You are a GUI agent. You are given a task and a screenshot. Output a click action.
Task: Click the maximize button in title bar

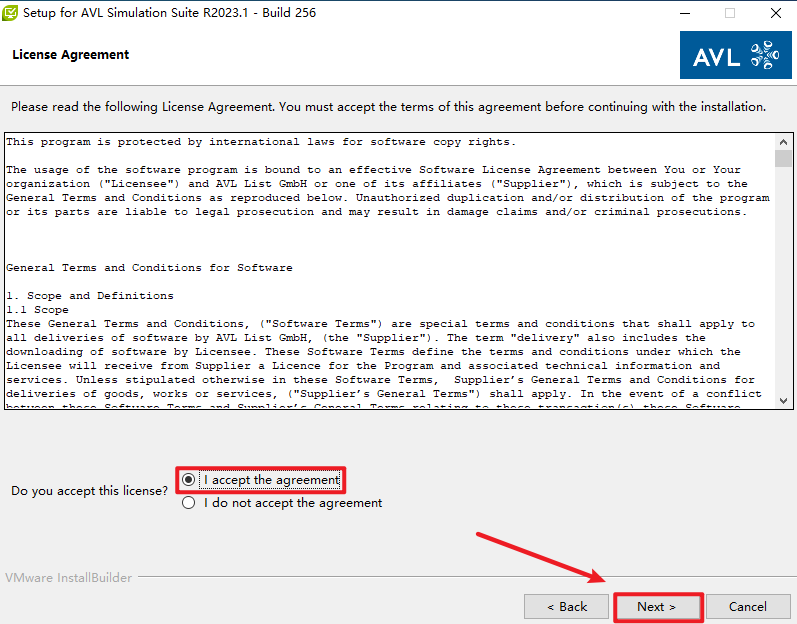[x=730, y=13]
